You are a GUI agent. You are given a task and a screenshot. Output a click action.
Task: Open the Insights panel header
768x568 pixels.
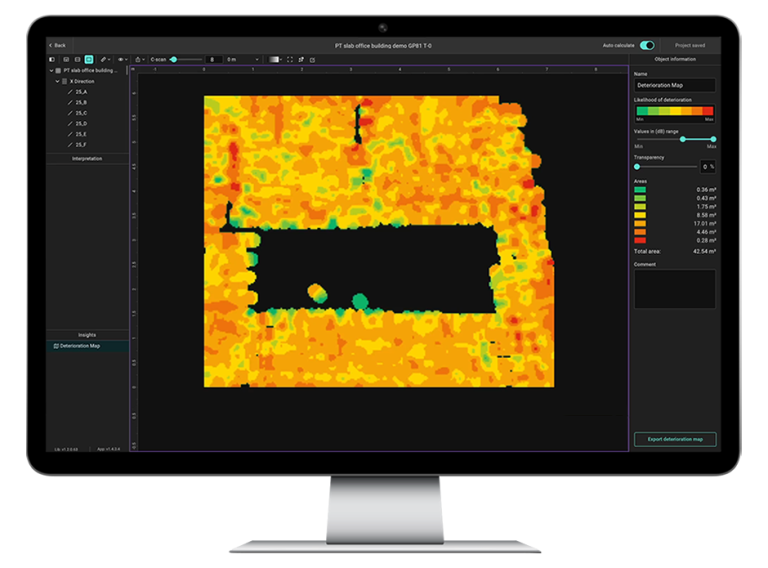[x=87, y=335]
